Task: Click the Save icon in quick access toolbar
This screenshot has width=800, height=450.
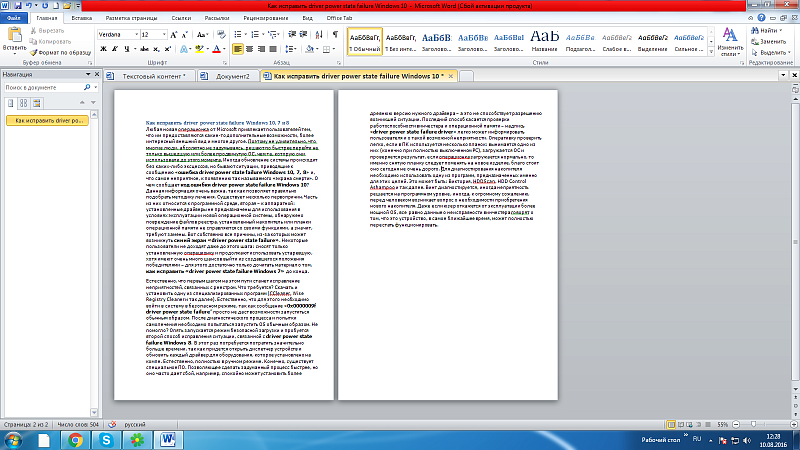Action: 18,6
